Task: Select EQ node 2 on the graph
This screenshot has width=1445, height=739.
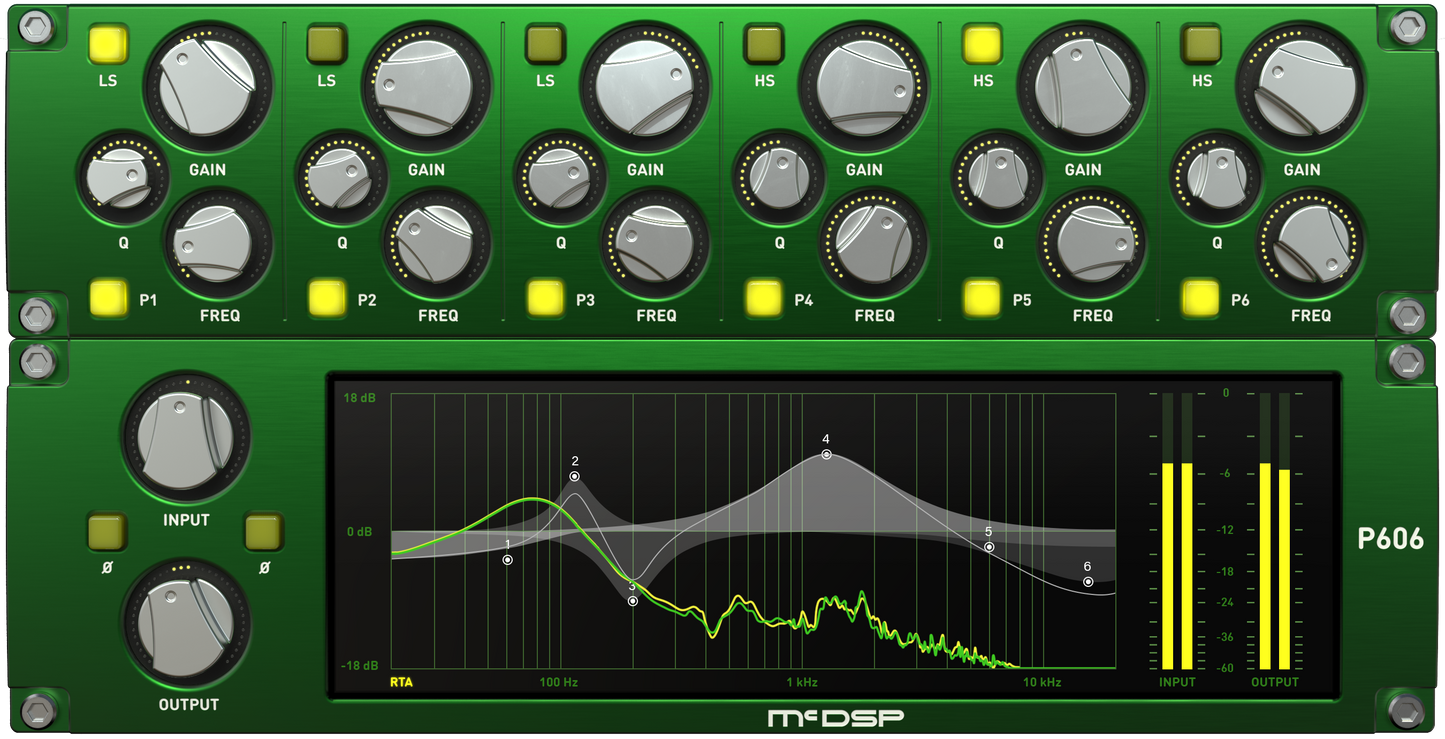Action: pos(575,477)
